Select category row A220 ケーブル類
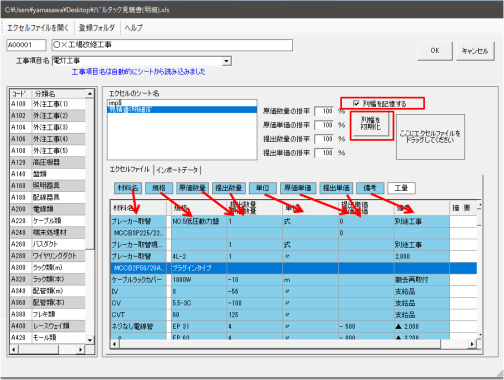Image resolution: width=504 pixels, height=380 pixels. (x=47, y=221)
